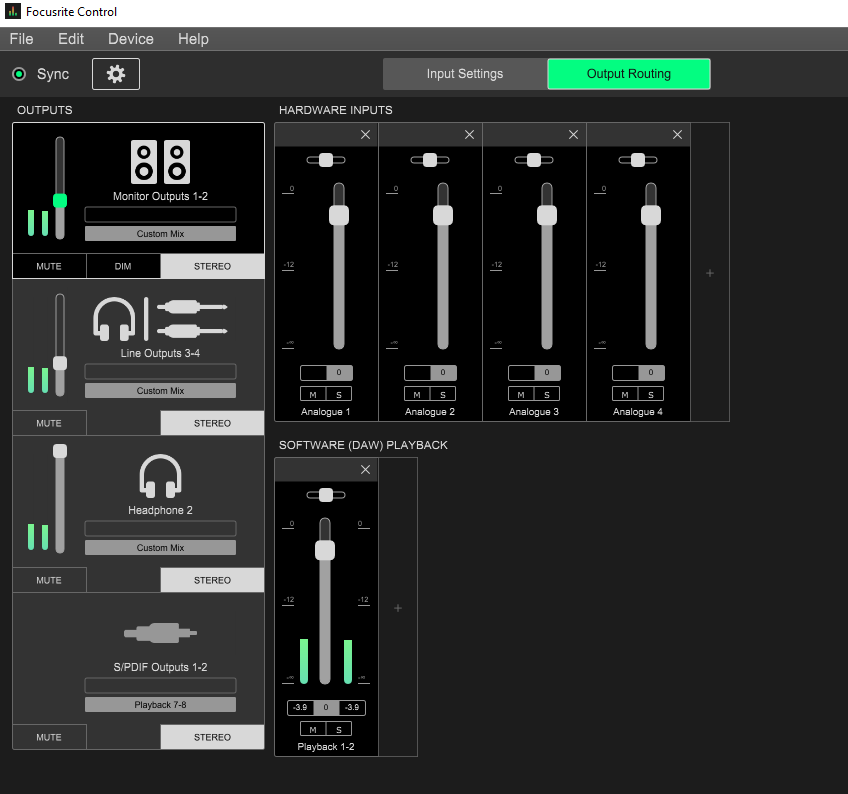Add a software playback channel with plus

[398, 608]
